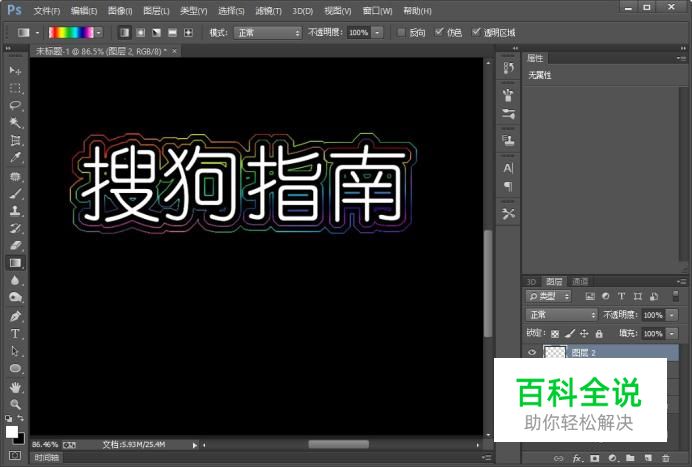The image size is (692, 467).
Task: Create a new layer group folder
Action: click(x=630, y=458)
